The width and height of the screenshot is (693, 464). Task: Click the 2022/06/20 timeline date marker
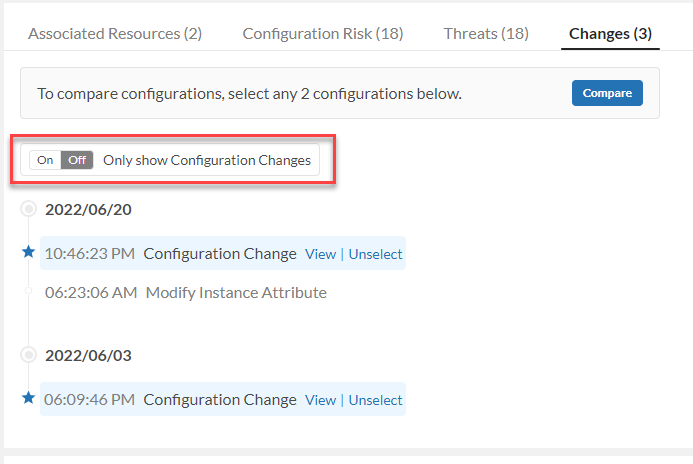coord(28,209)
